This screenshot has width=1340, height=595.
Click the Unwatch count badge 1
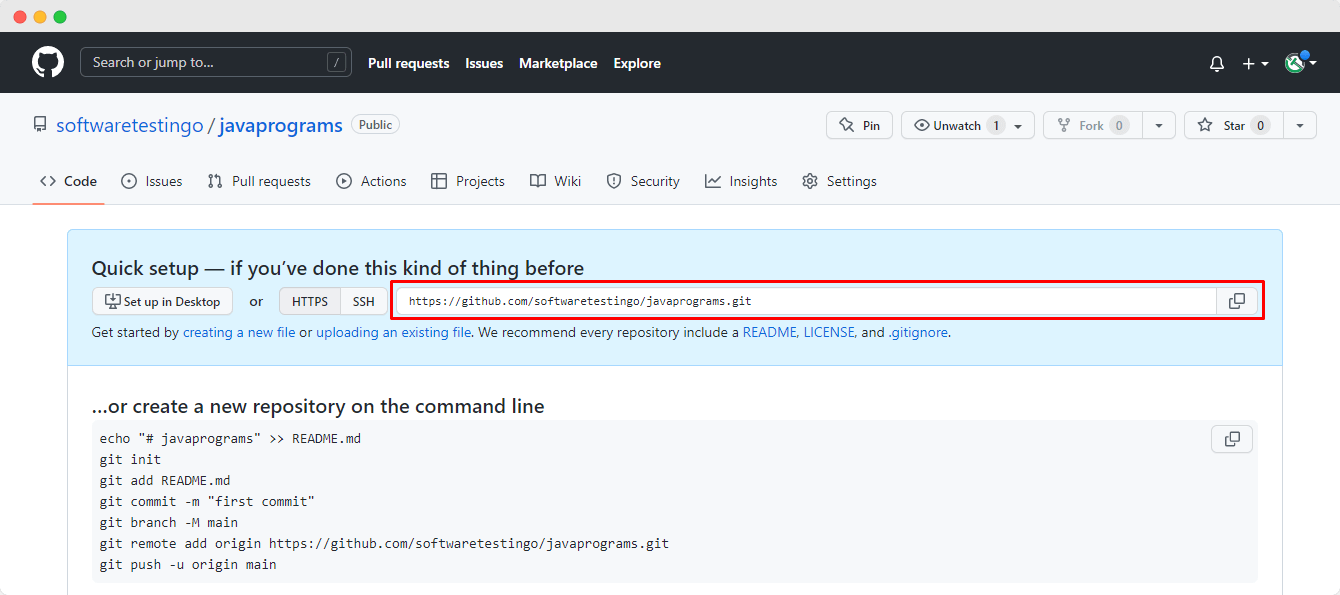click(995, 125)
